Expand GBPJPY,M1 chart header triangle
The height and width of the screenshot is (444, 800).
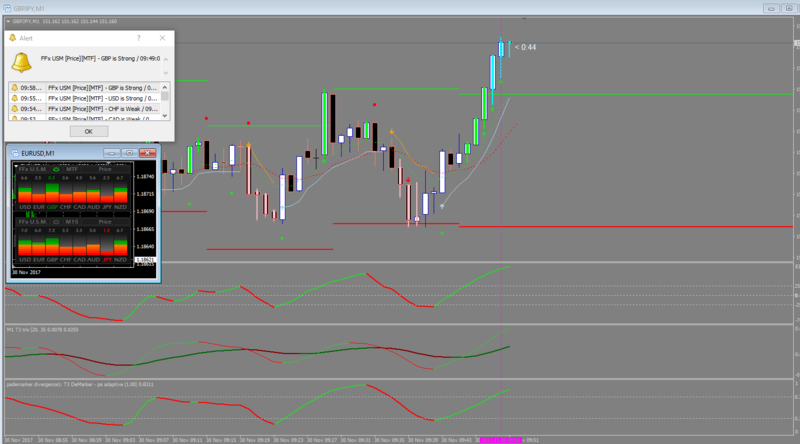point(8,21)
